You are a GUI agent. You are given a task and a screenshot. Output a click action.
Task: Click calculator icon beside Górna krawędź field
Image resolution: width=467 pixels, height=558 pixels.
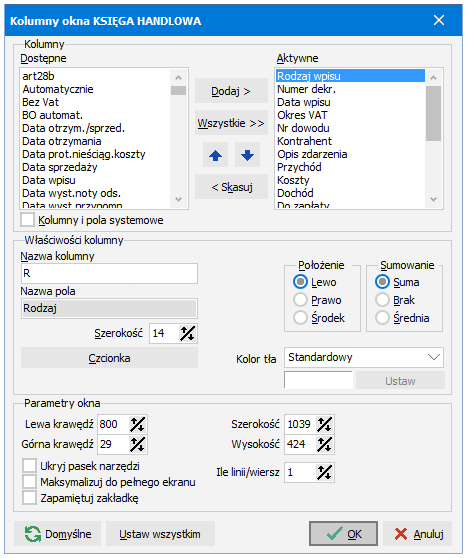pyautogui.click(x=137, y=444)
